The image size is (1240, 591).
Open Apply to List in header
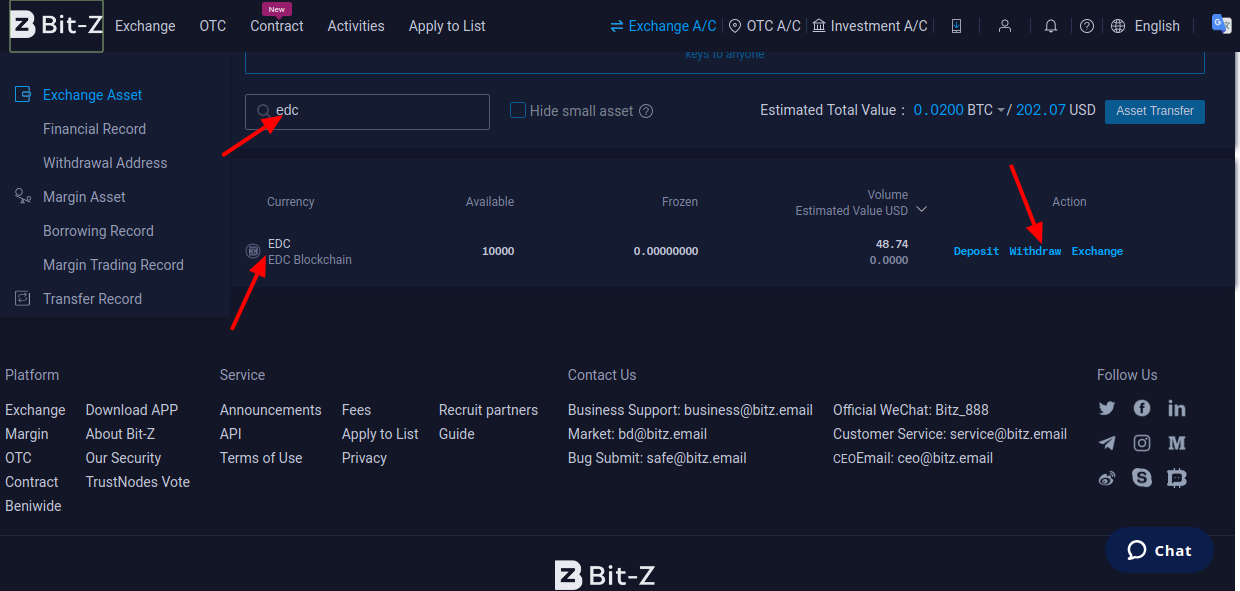pyautogui.click(x=447, y=26)
